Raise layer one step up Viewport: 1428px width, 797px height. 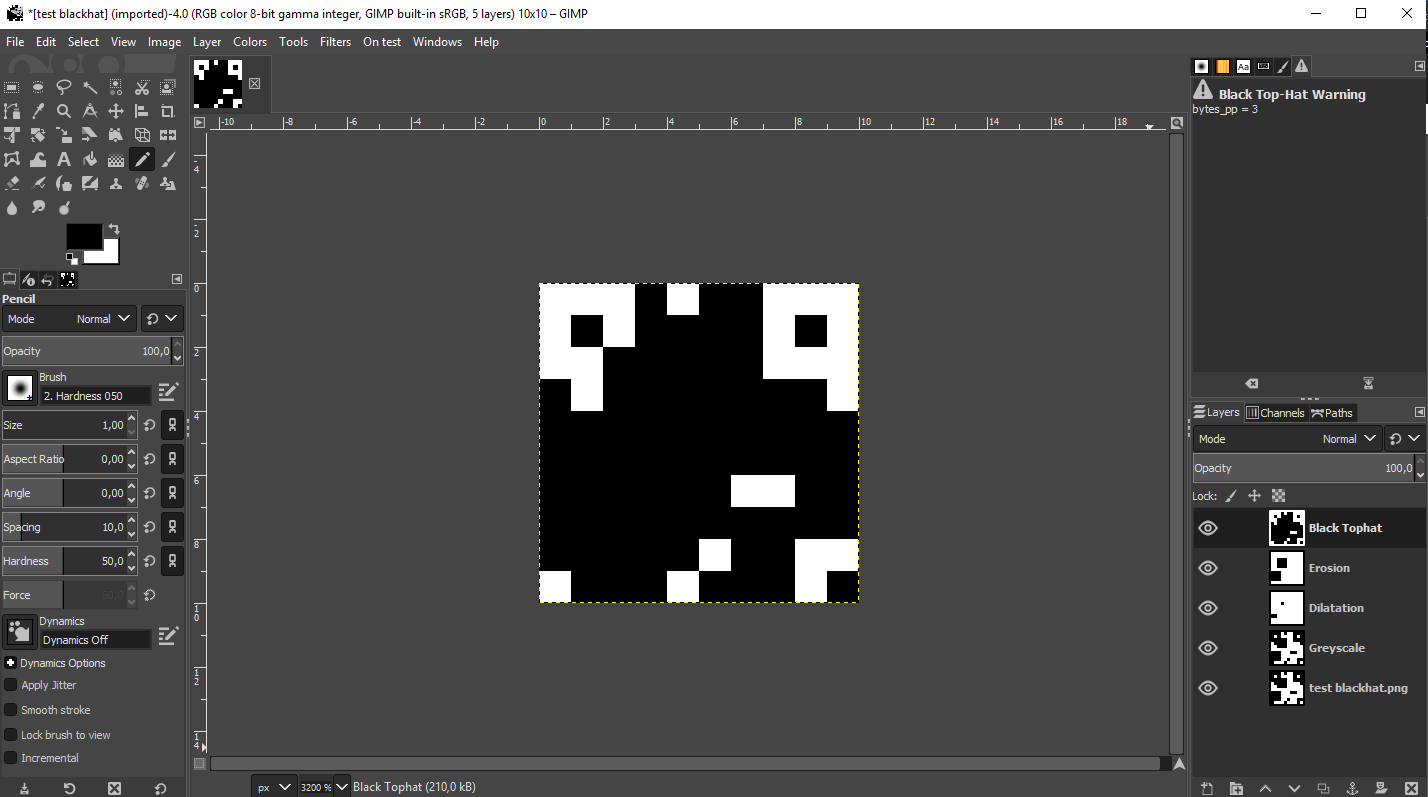[x=1265, y=788]
